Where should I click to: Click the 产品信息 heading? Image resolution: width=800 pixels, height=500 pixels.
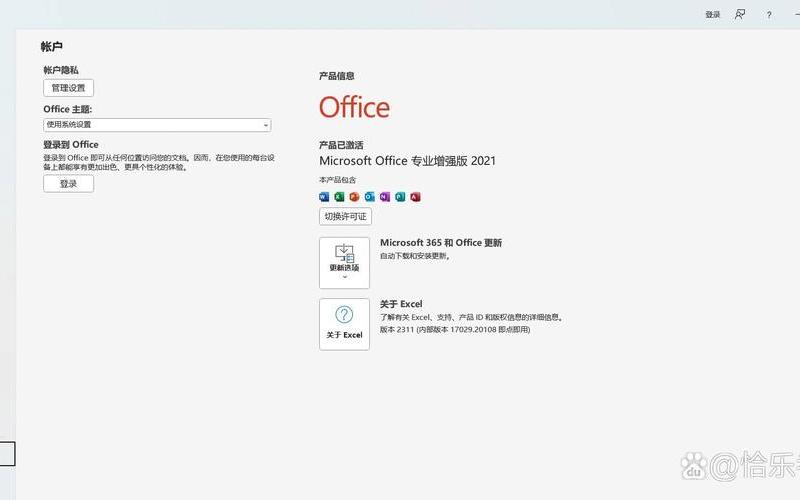pos(336,76)
